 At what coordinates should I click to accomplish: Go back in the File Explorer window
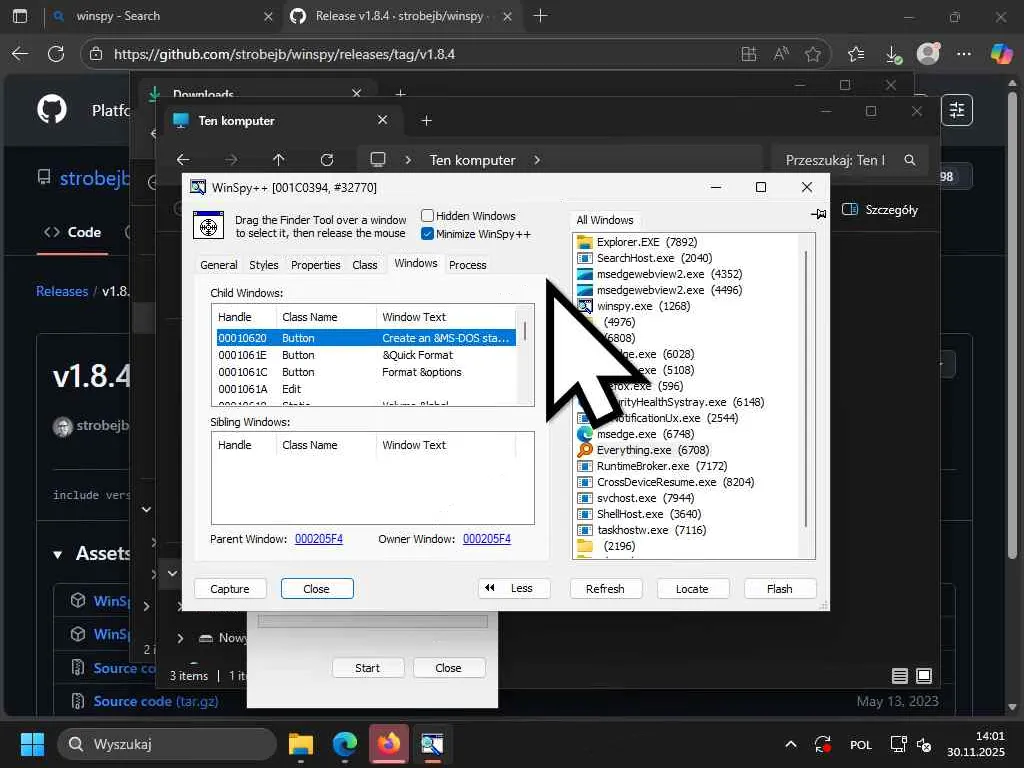[184, 159]
